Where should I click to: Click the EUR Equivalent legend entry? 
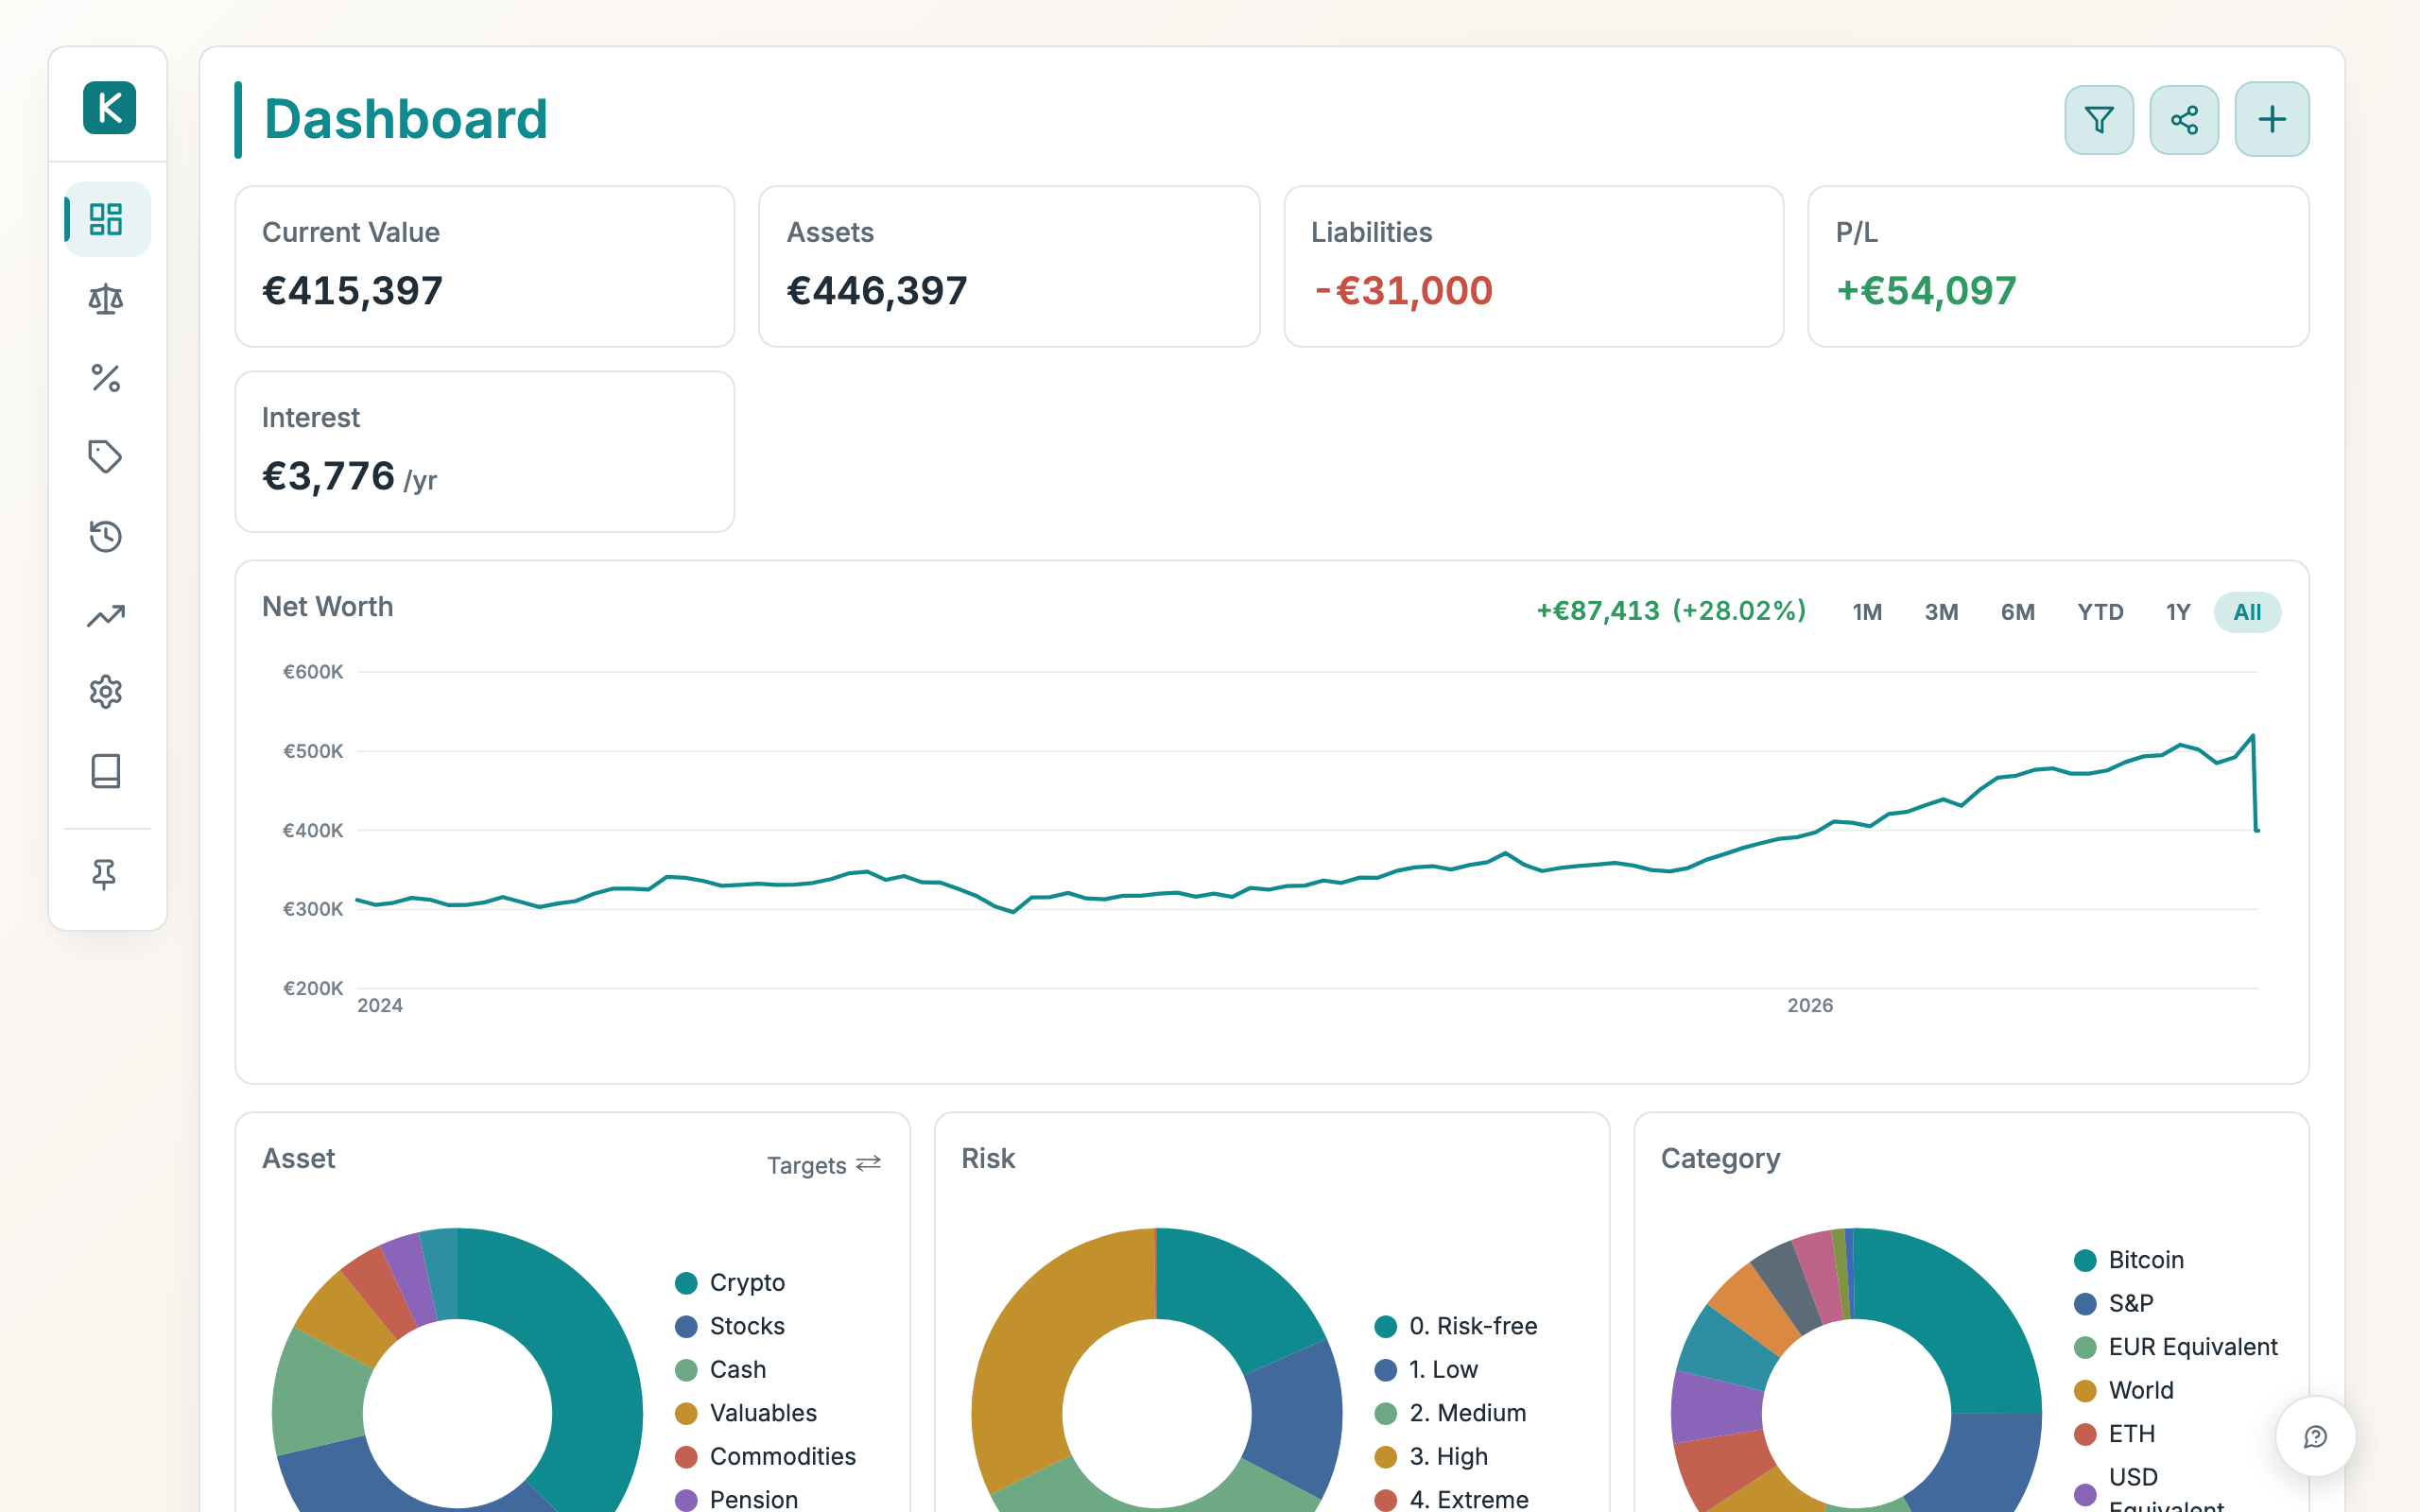pyautogui.click(x=2176, y=1347)
